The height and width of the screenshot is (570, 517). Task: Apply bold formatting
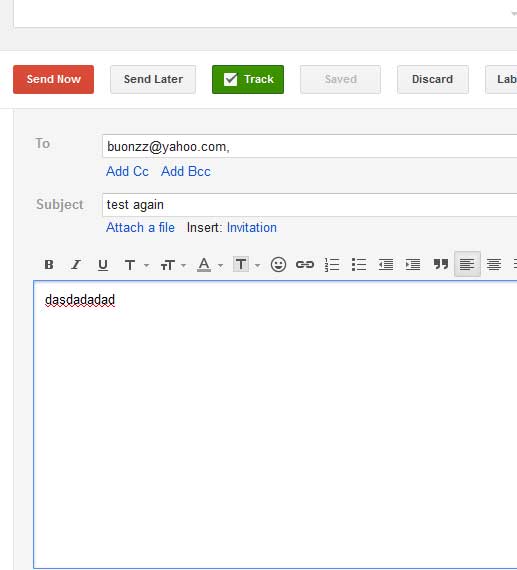tap(49, 264)
